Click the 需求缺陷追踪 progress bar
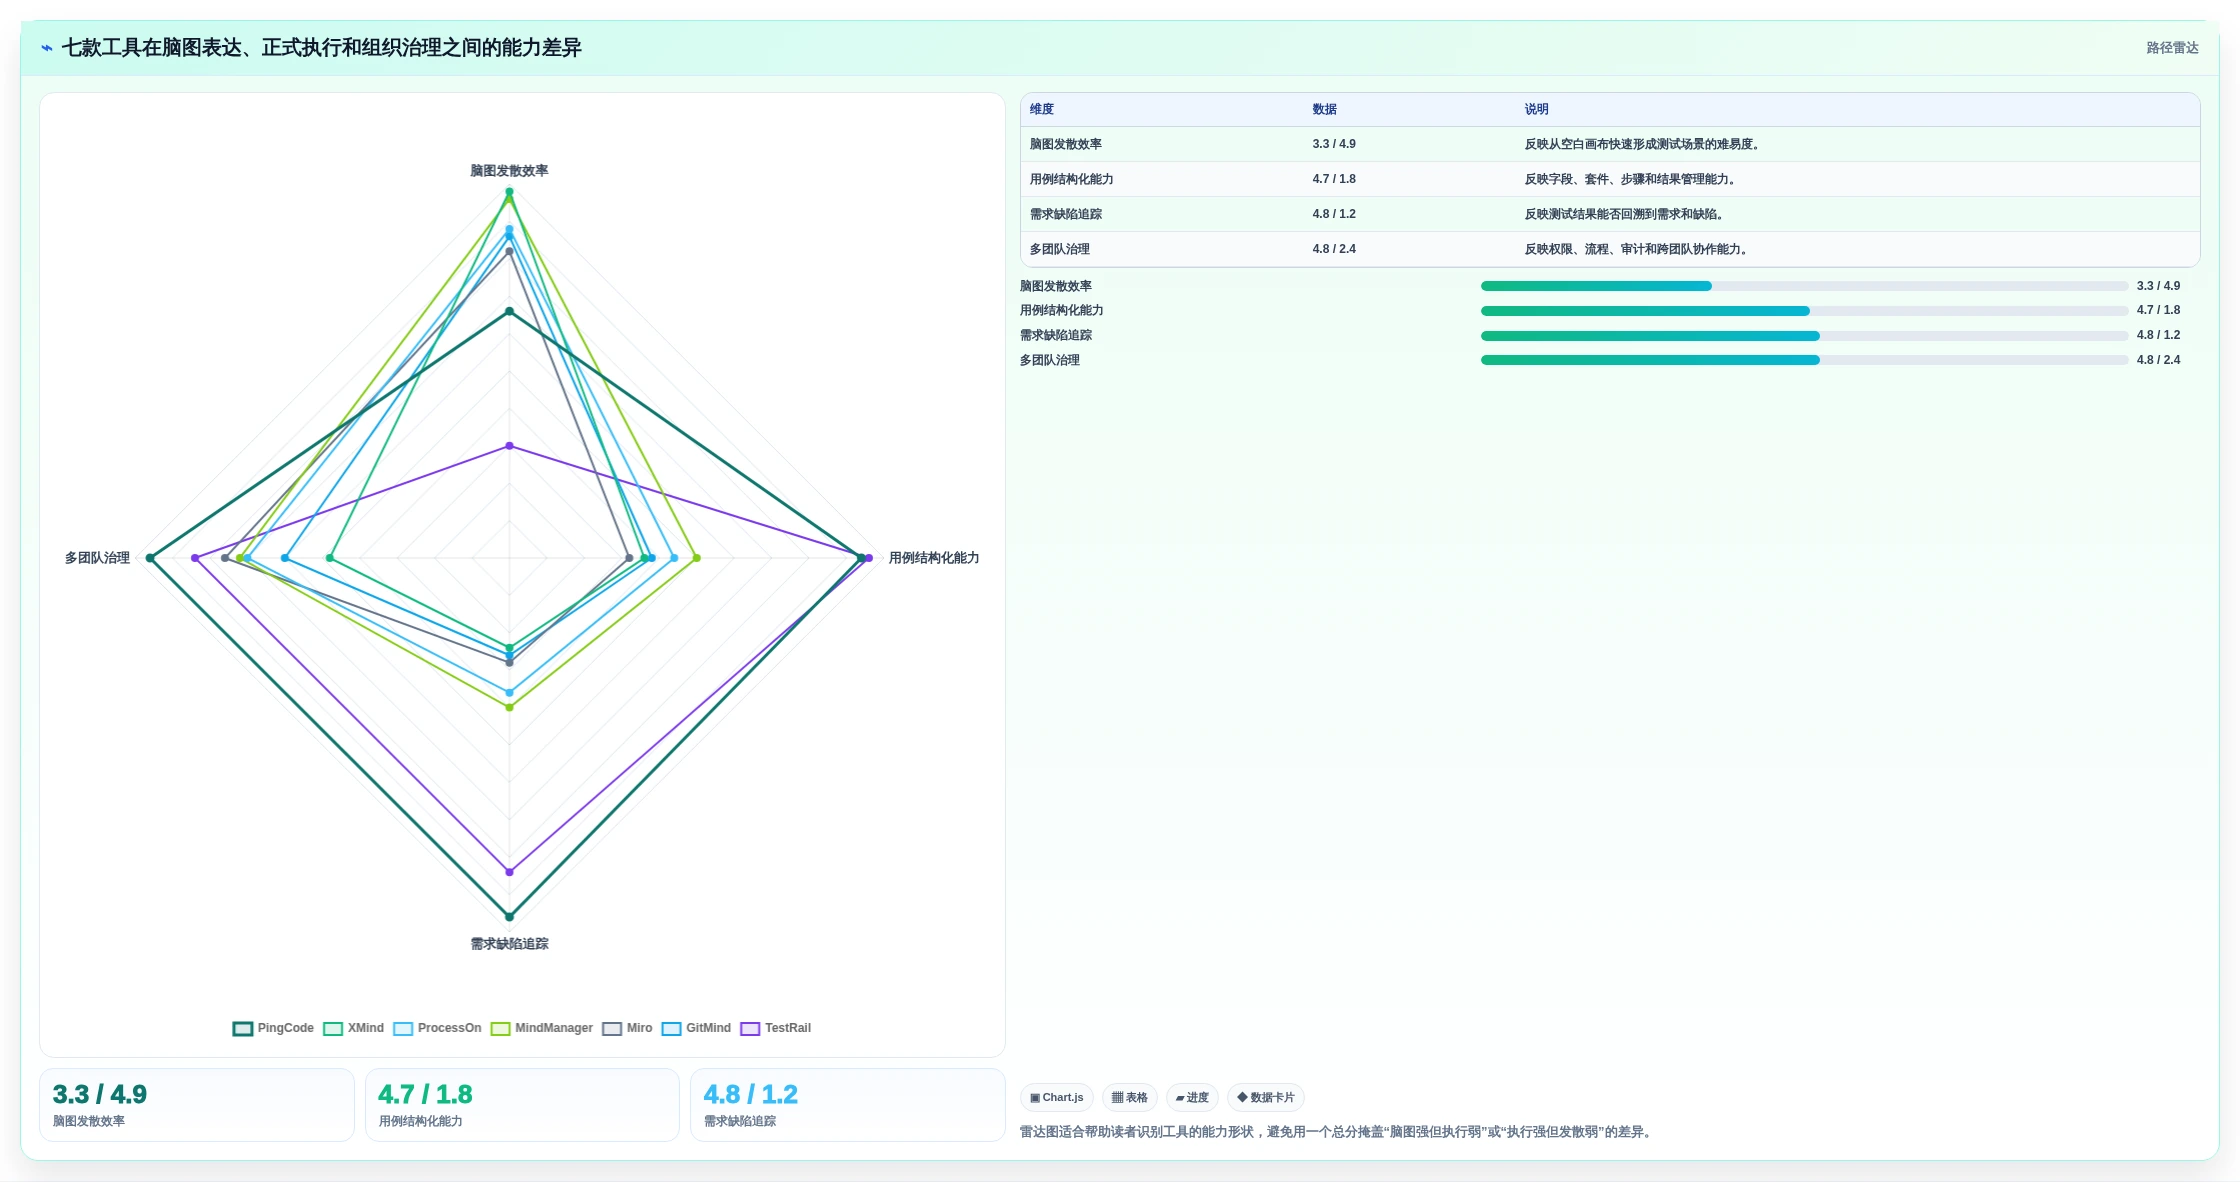2240x1182 pixels. 1804,336
